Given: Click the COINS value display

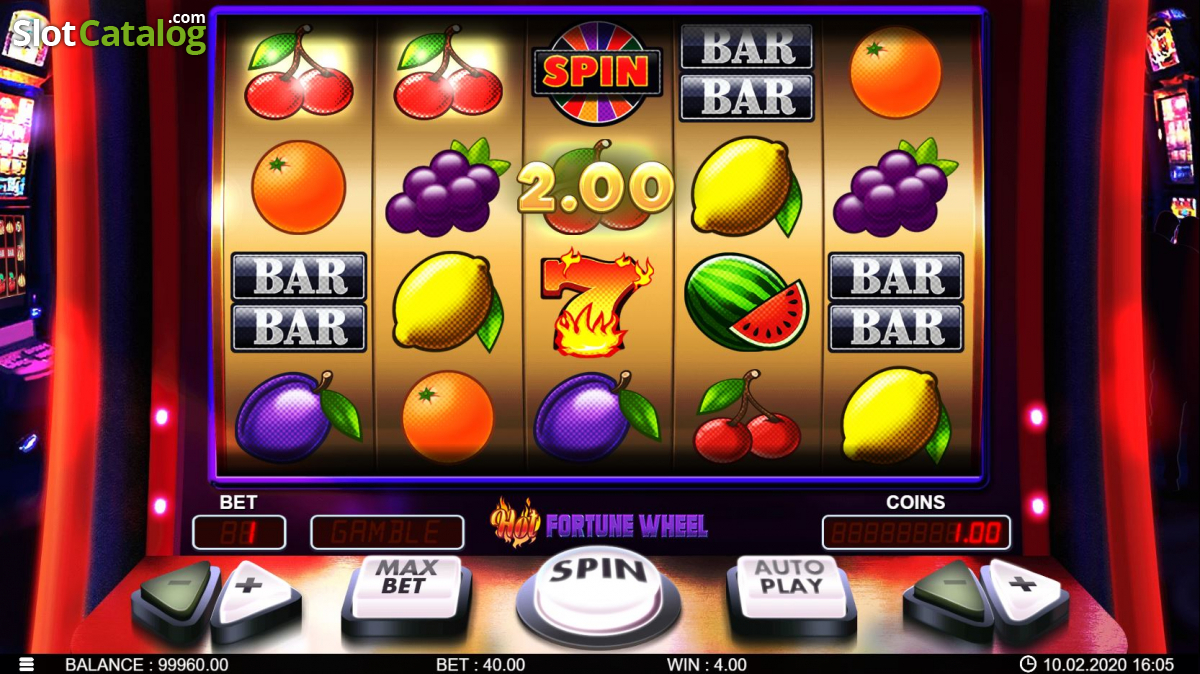Looking at the screenshot, I should tap(916, 532).
